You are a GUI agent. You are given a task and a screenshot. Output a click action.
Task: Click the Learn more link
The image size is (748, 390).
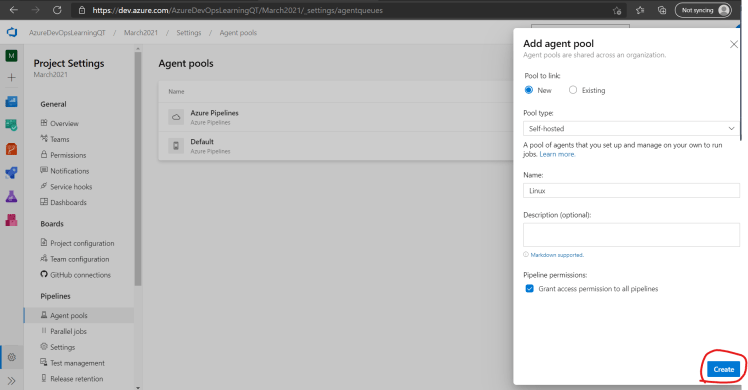[x=557, y=154]
